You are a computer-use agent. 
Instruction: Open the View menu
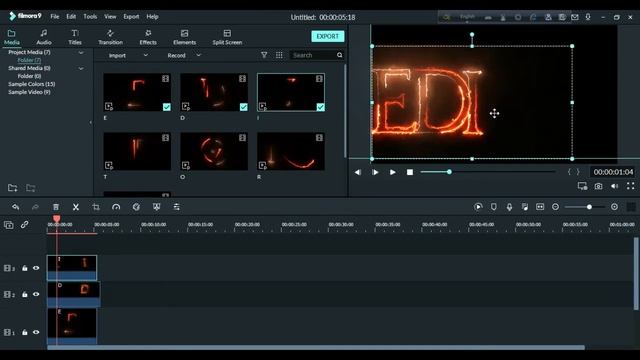pos(110,17)
